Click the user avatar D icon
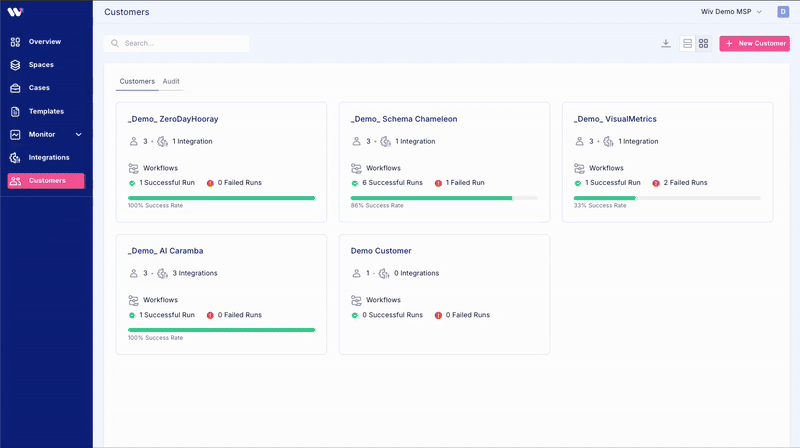The width and height of the screenshot is (800, 448). (782, 12)
